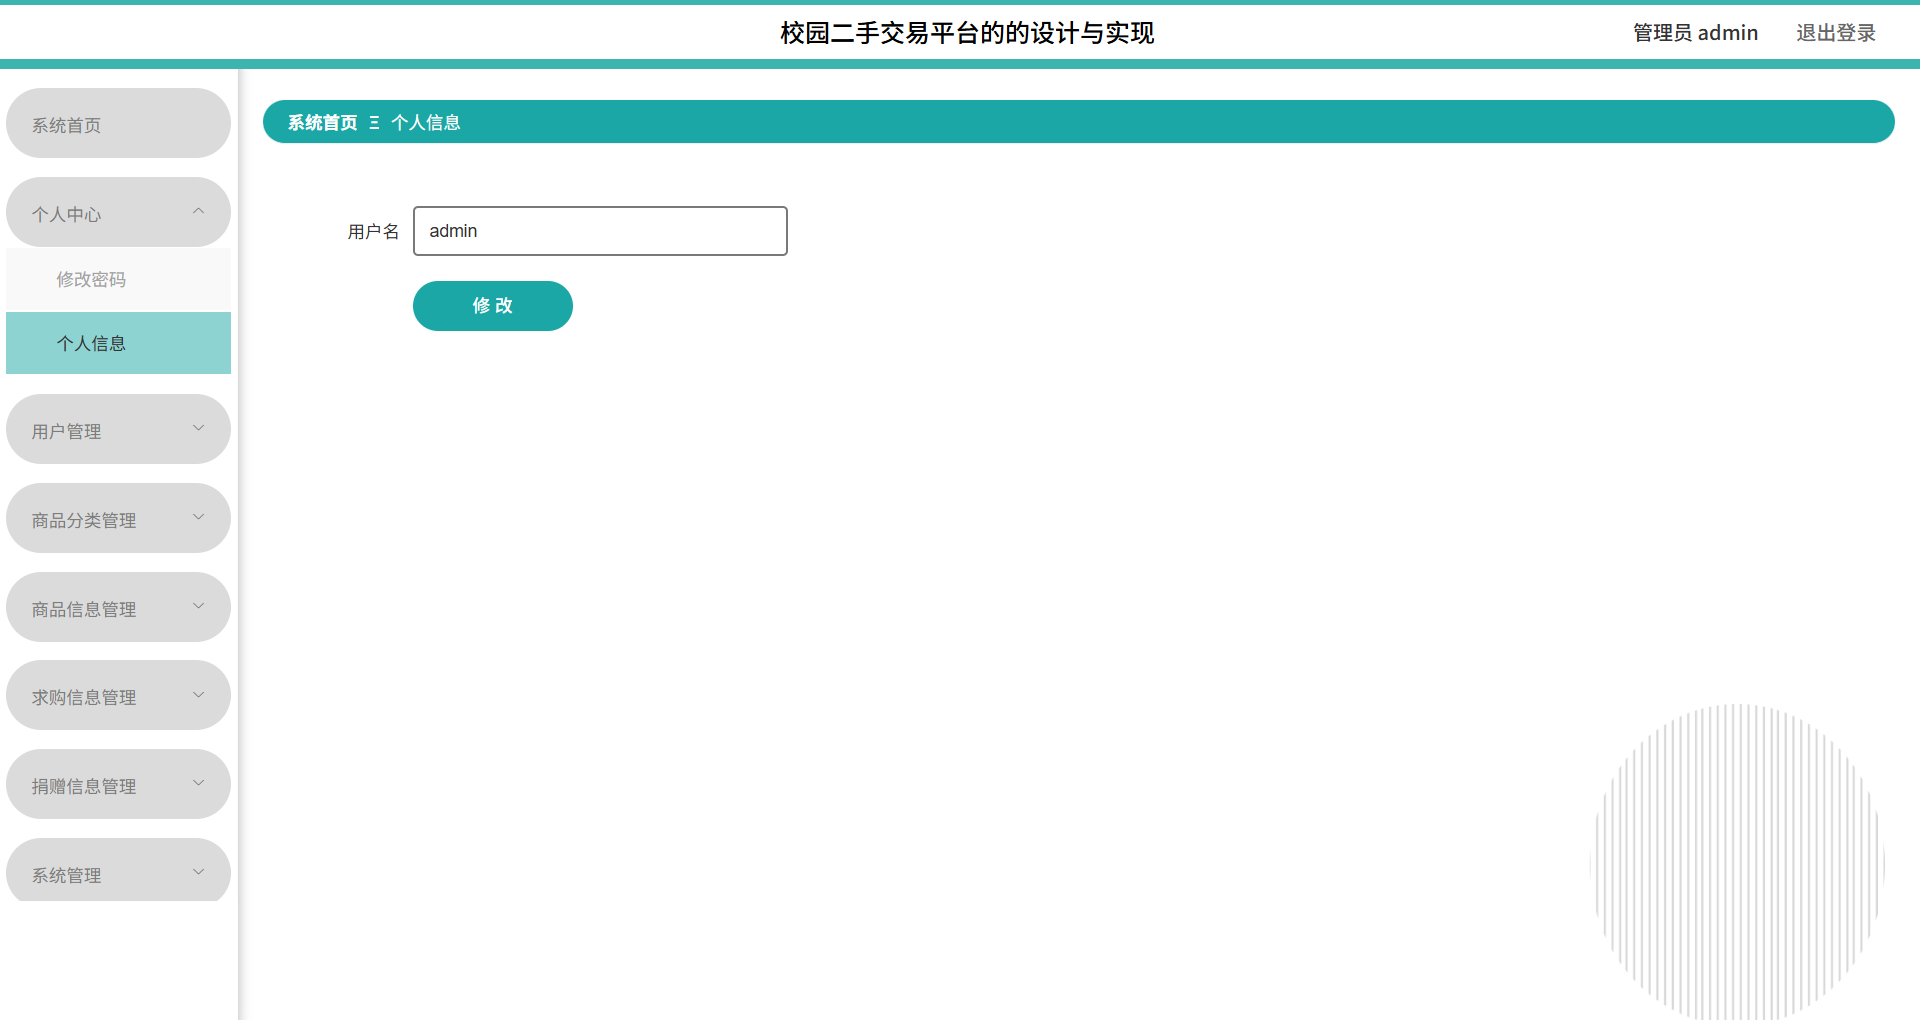Expand the 系统管理 menu section
This screenshot has width=1920, height=1020.
(118, 871)
